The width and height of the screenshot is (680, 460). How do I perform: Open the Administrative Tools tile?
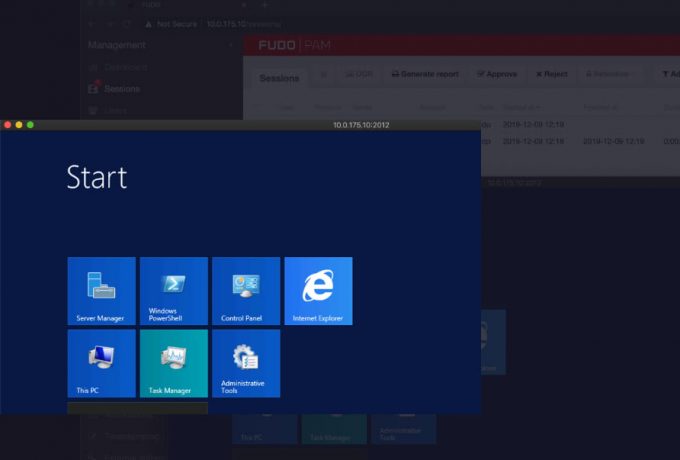[246, 363]
